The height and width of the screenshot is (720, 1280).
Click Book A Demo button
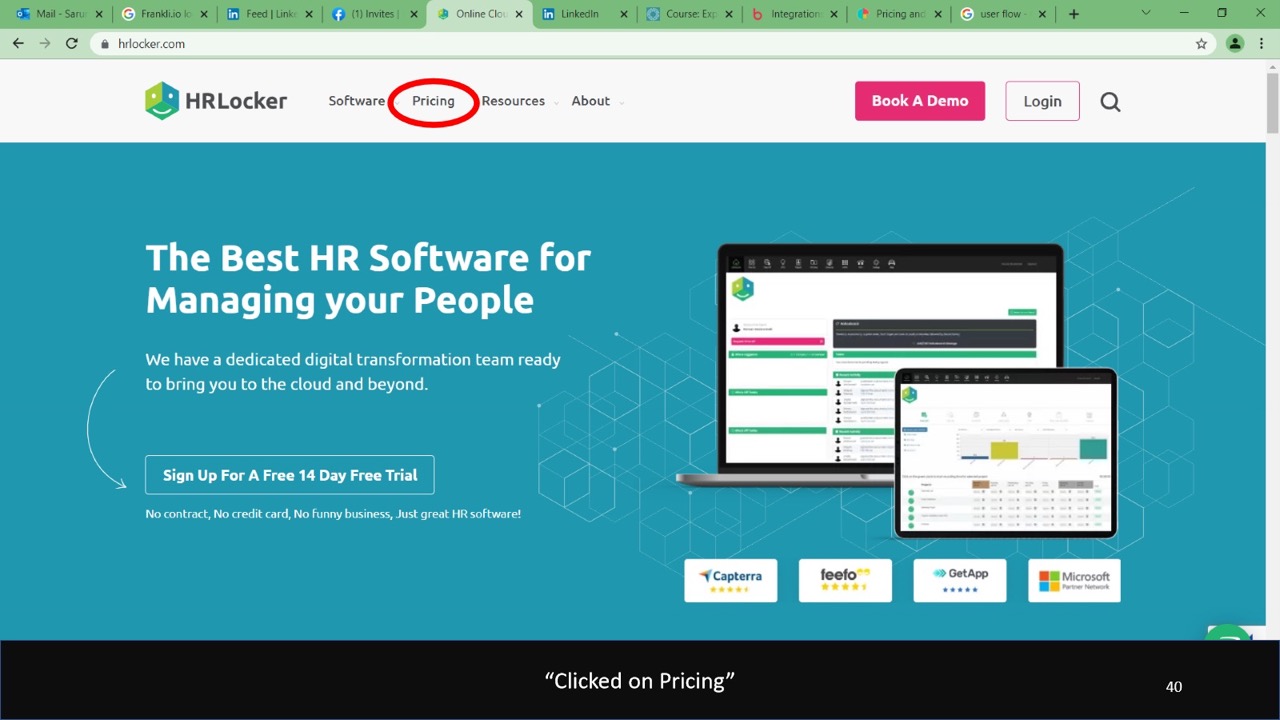click(x=920, y=101)
